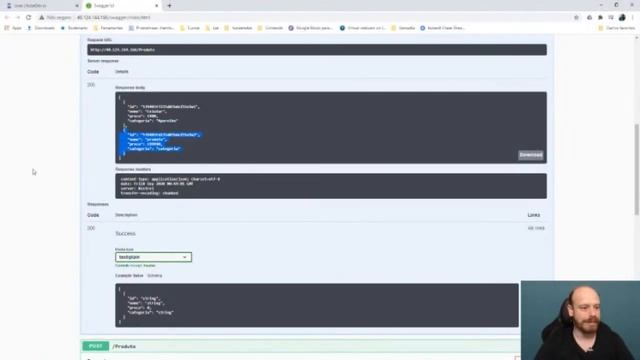Open the Media type dropdown
The width and height of the screenshot is (640, 360).
(153, 257)
